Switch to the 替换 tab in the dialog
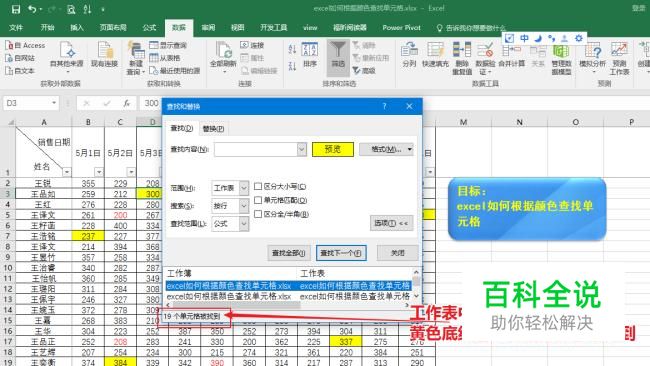Viewport: 650px width, 366px height. pos(213,128)
